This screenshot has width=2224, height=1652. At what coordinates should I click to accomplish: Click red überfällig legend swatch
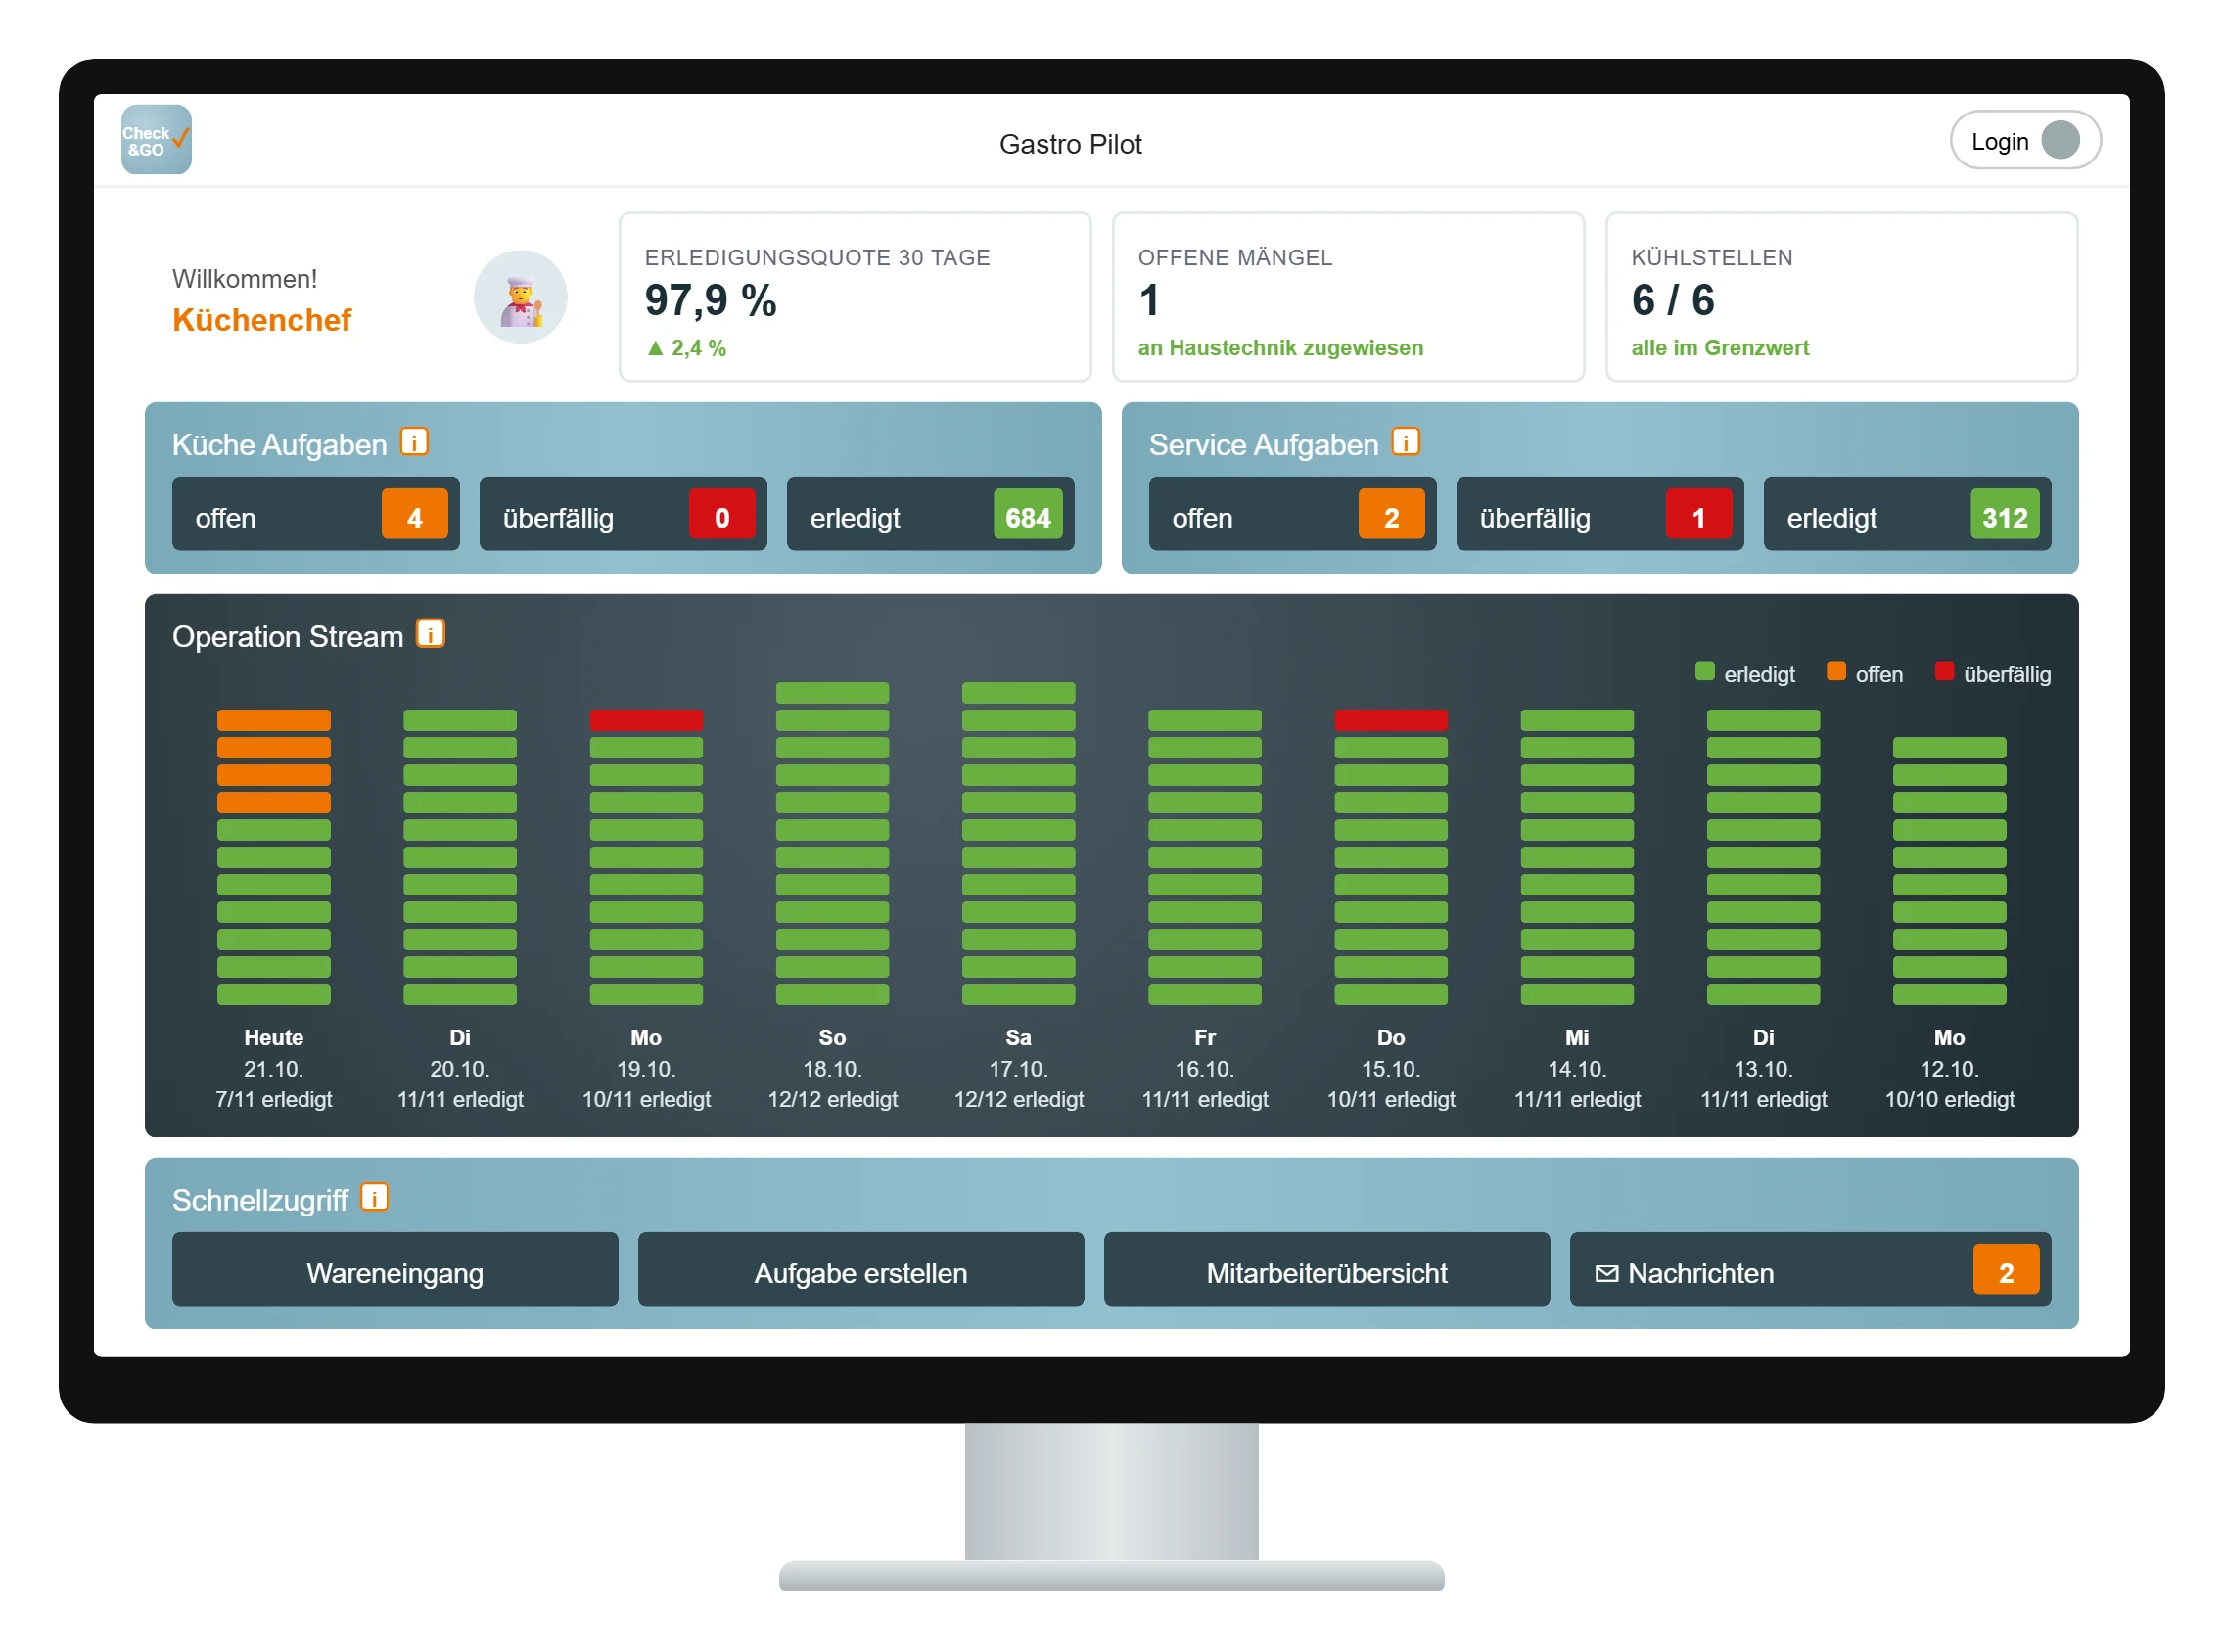tap(1944, 672)
